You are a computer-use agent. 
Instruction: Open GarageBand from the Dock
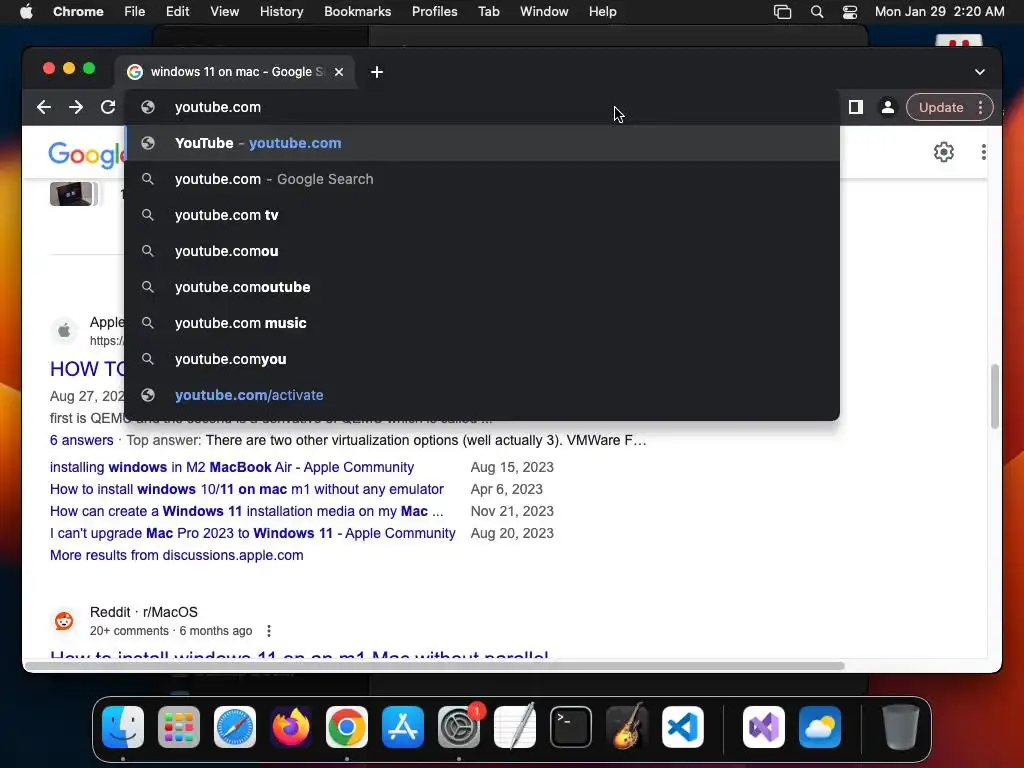[627, 727]
